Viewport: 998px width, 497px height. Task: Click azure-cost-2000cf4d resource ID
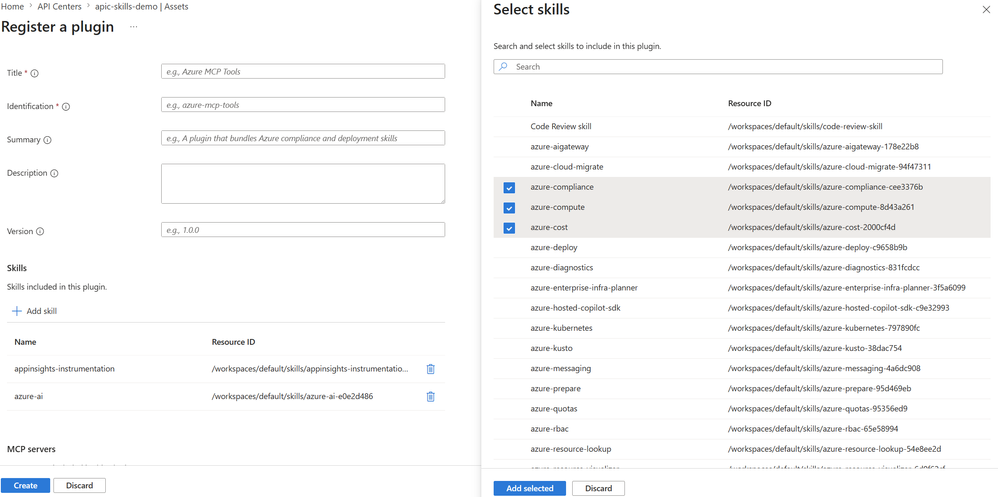812,228
